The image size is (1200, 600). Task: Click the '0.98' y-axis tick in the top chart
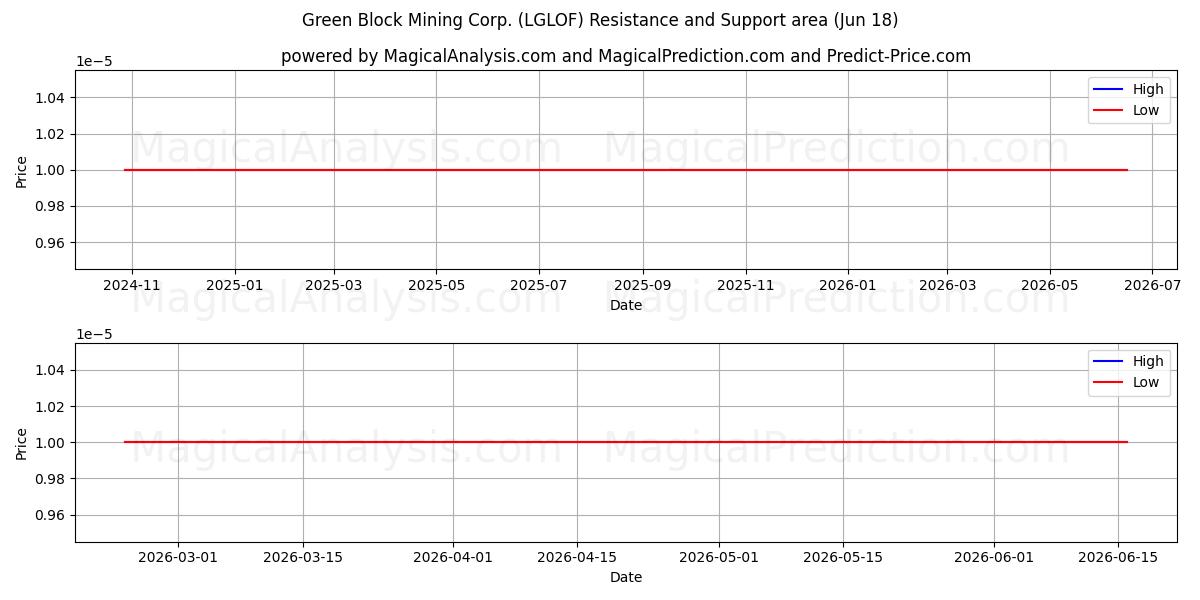click(52, 206)
